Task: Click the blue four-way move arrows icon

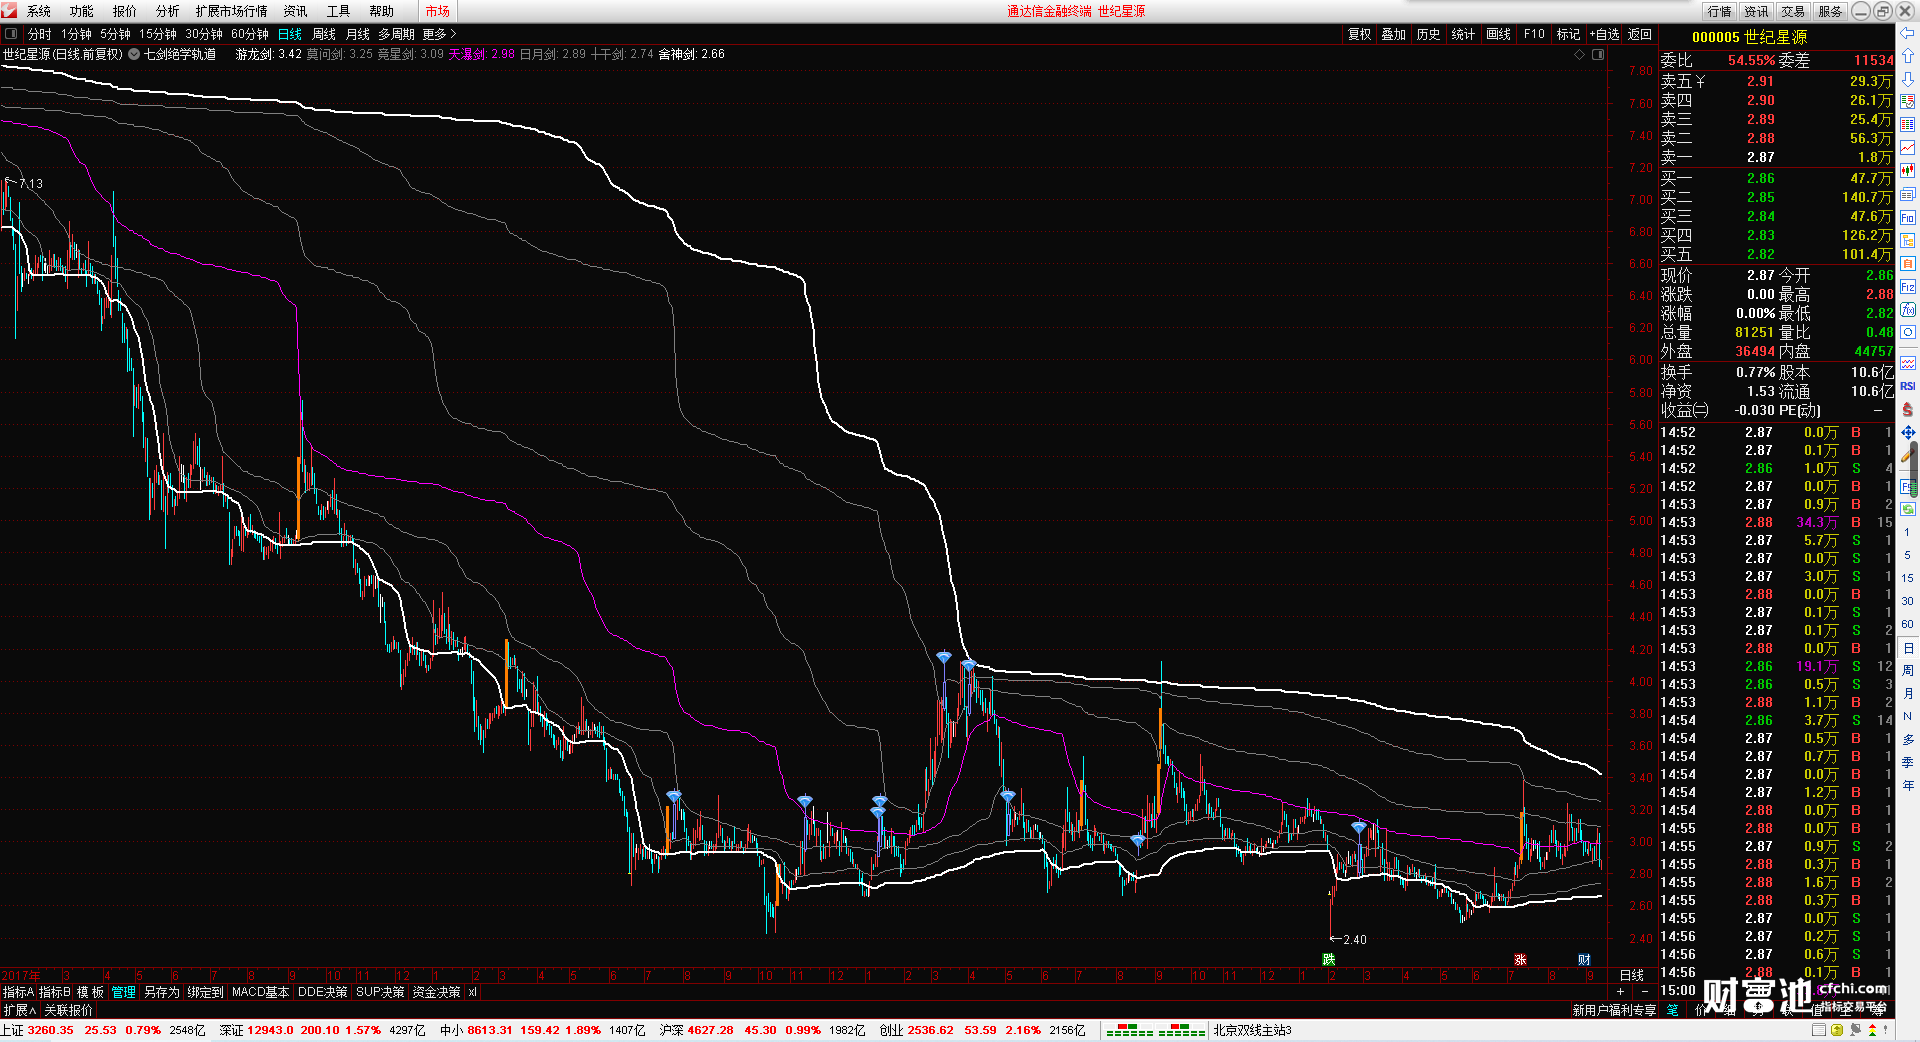Action: 1908,432
